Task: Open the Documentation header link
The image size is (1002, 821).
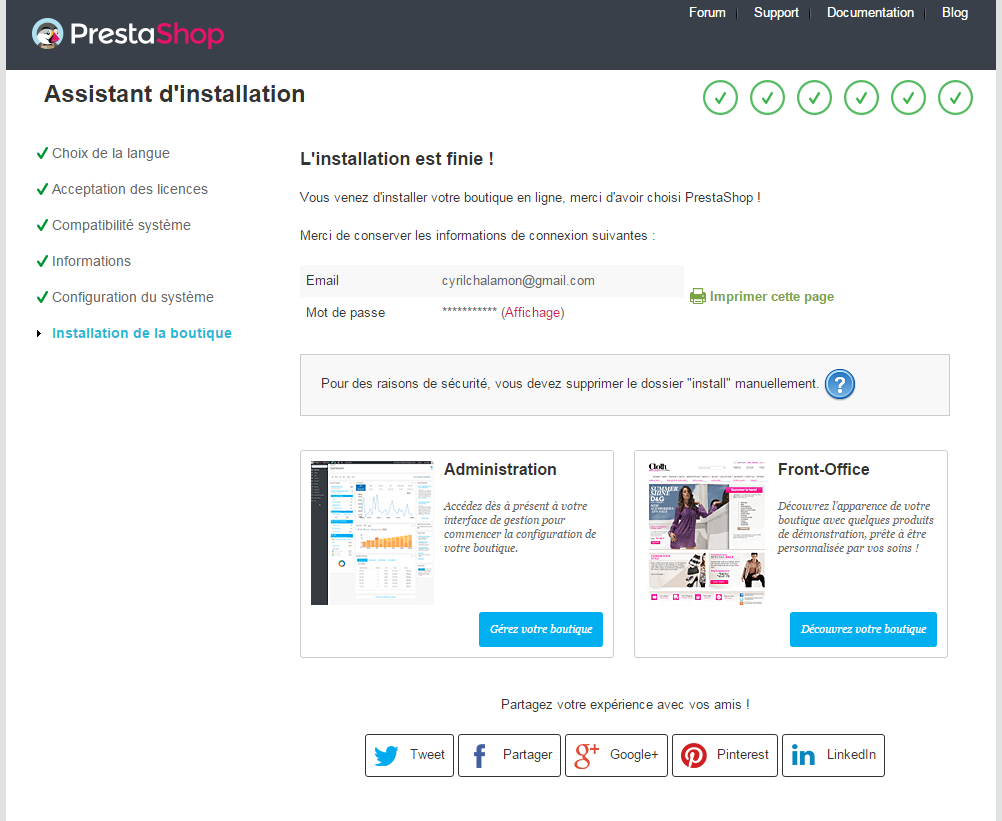Action: 870,13
